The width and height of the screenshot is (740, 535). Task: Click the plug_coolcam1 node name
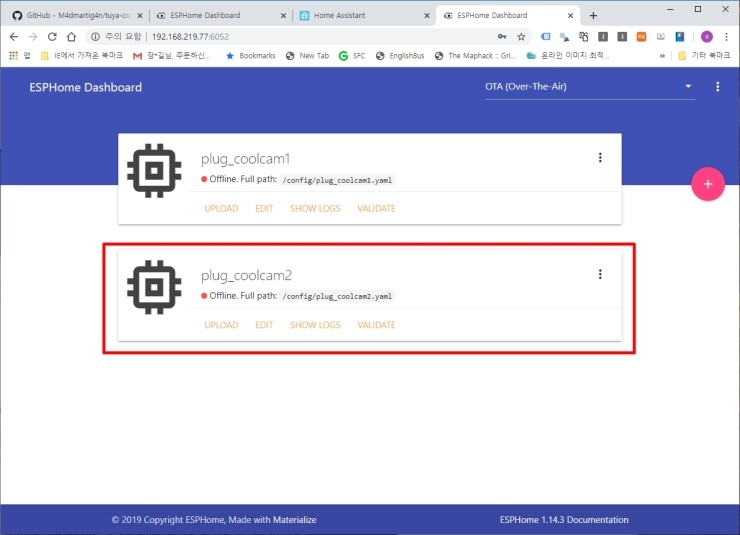click(245, 159)
